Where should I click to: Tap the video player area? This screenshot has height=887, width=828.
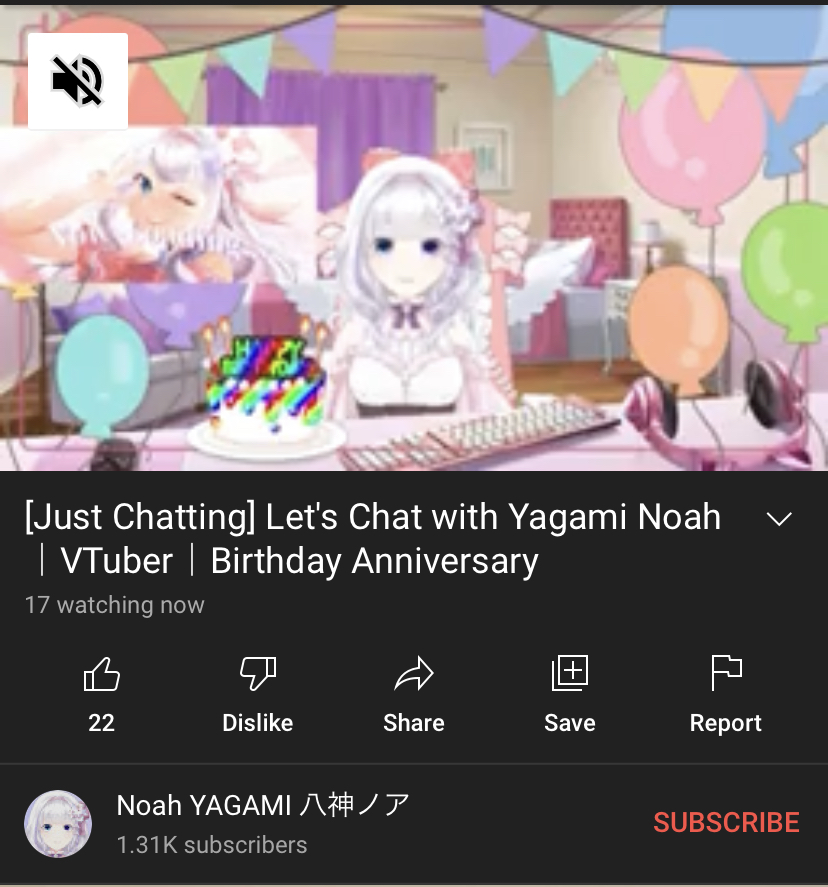[414, 238]
